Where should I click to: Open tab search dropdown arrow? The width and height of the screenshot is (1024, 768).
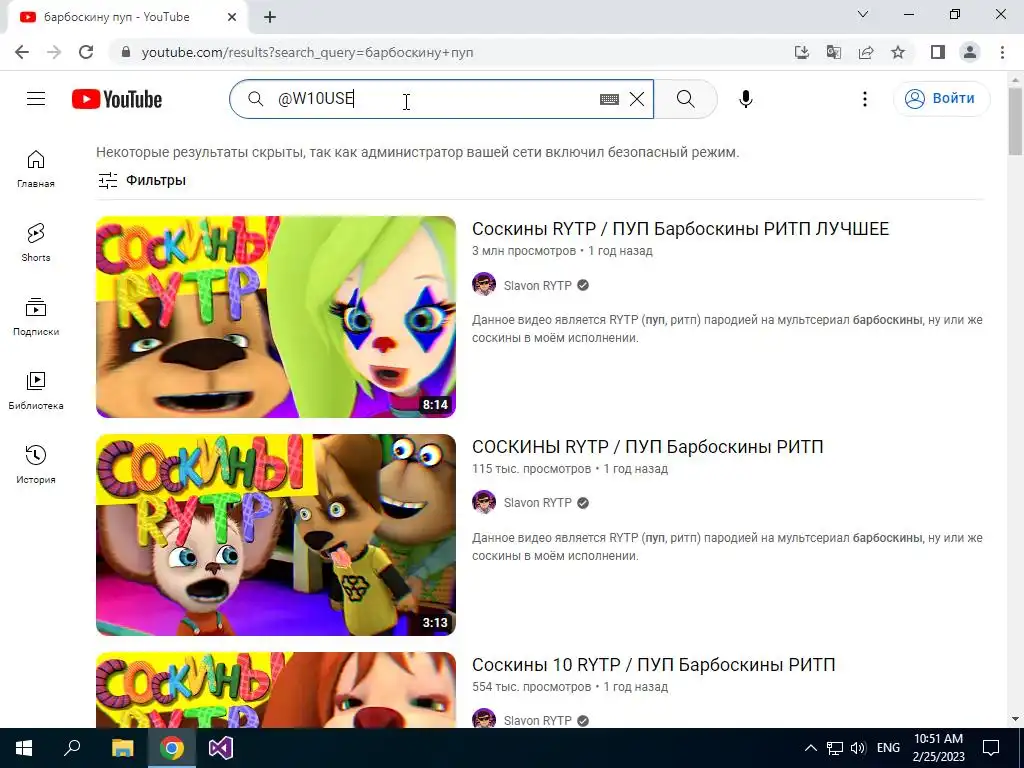(863, 14)
